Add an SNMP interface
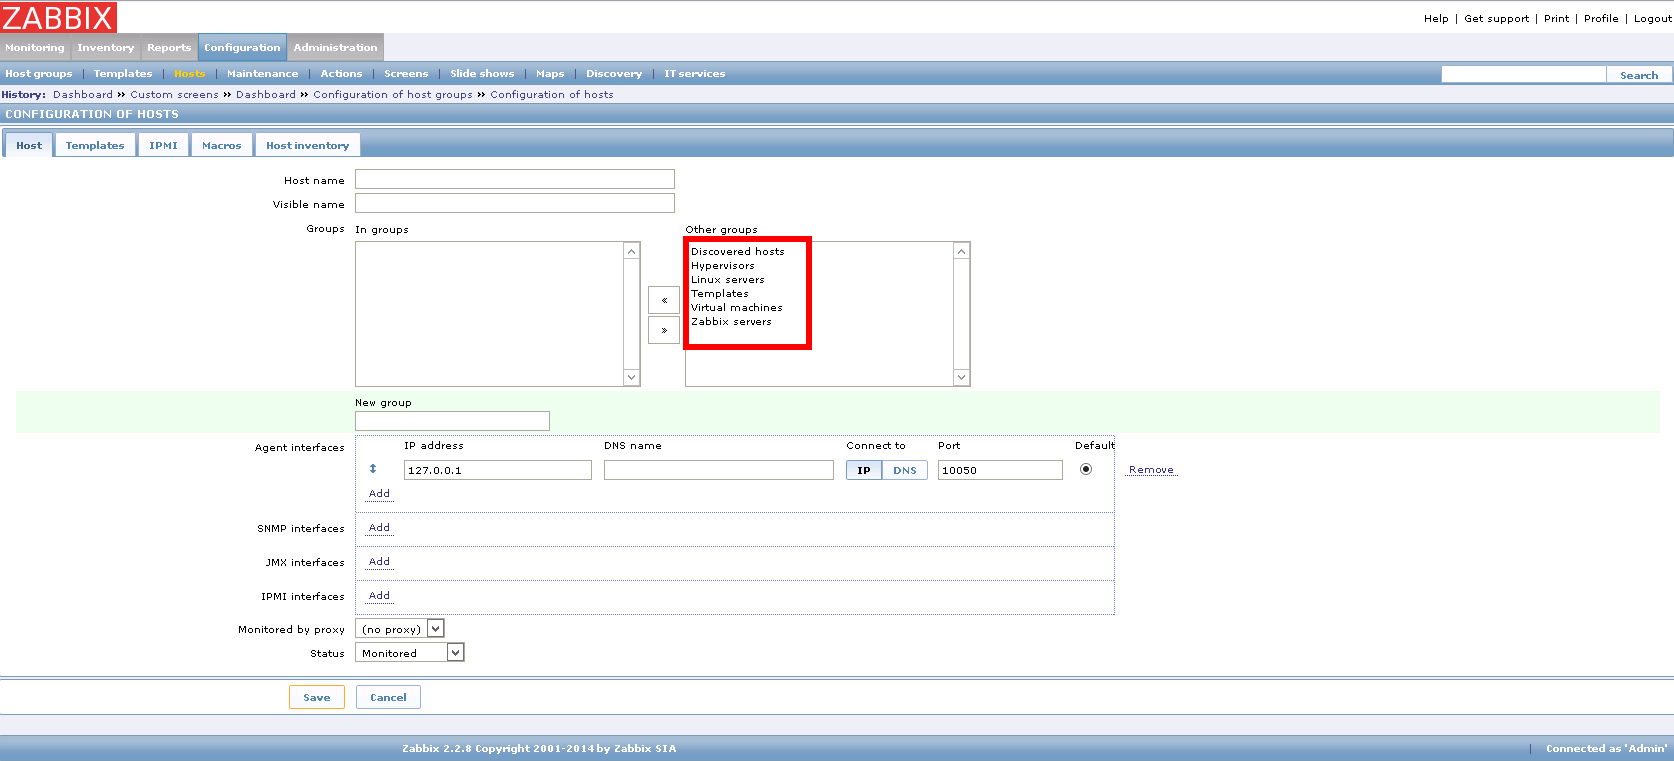Image resolution: width=1674 pixels, height=761 pixels. point(379,527)
